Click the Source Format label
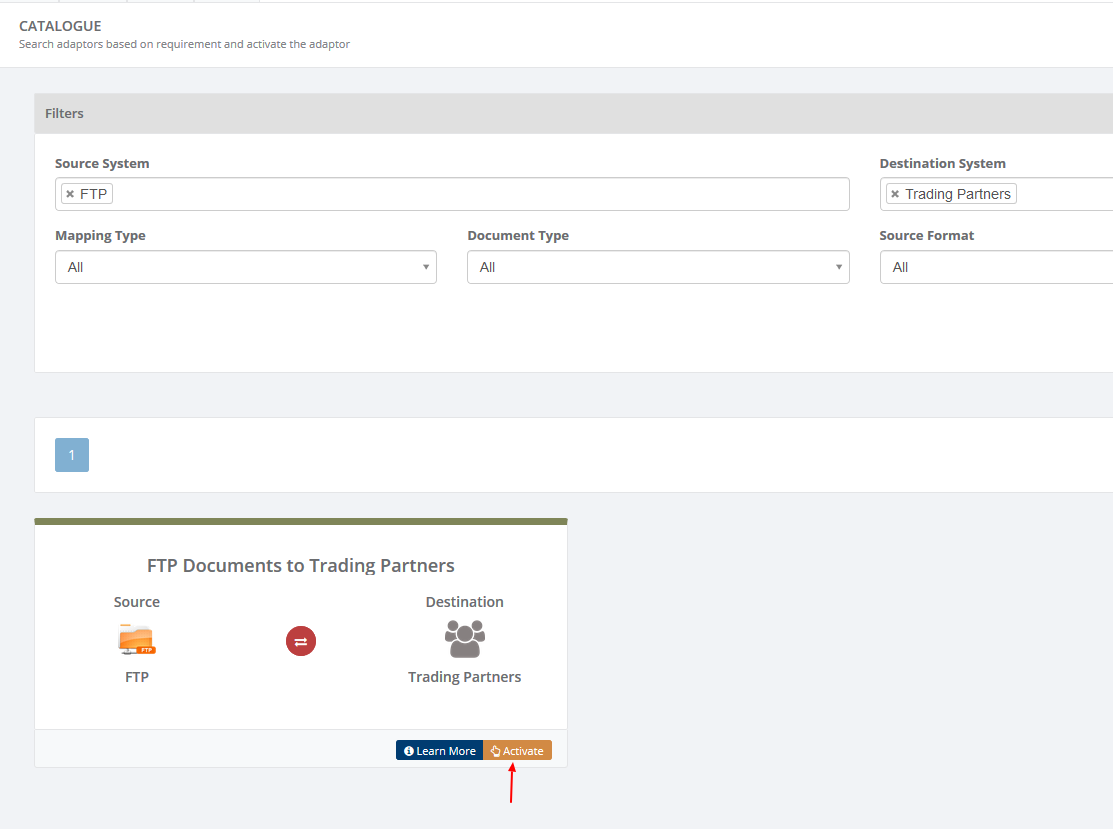Image resolution: width=1113 pixels, height=829 pixels. [926, 236]
